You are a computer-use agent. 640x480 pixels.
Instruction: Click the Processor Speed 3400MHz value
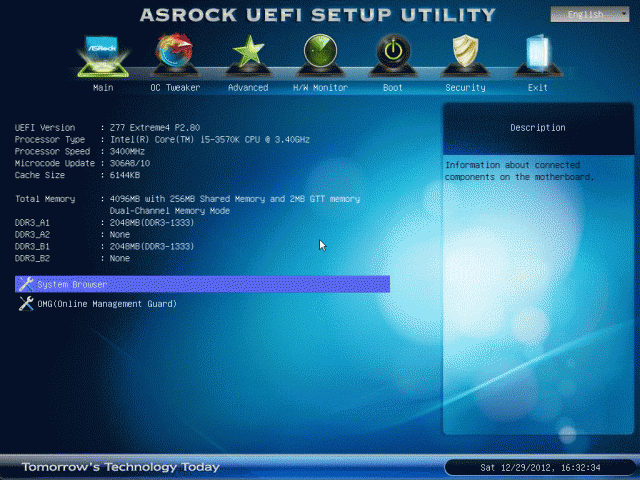coord(127,151)
